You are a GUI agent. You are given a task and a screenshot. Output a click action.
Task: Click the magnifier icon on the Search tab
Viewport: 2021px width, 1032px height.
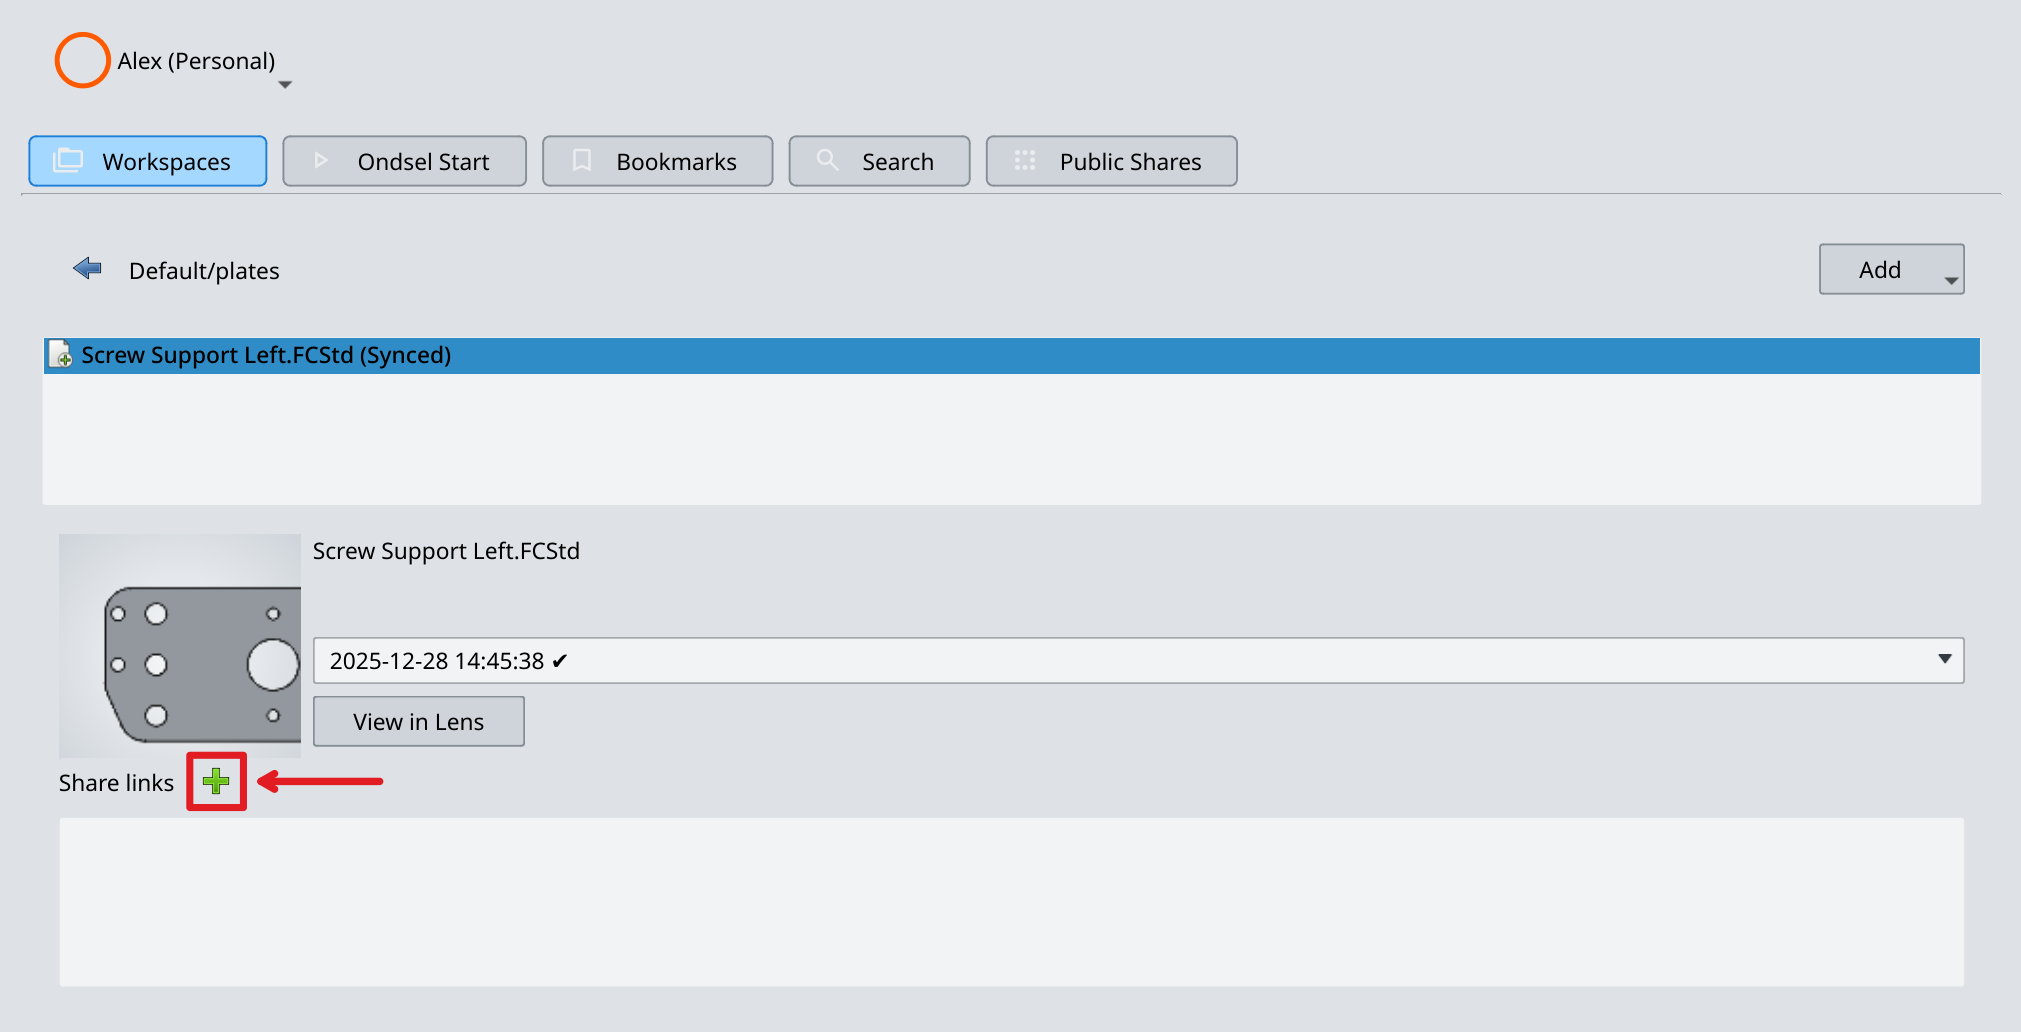[827, 160]
